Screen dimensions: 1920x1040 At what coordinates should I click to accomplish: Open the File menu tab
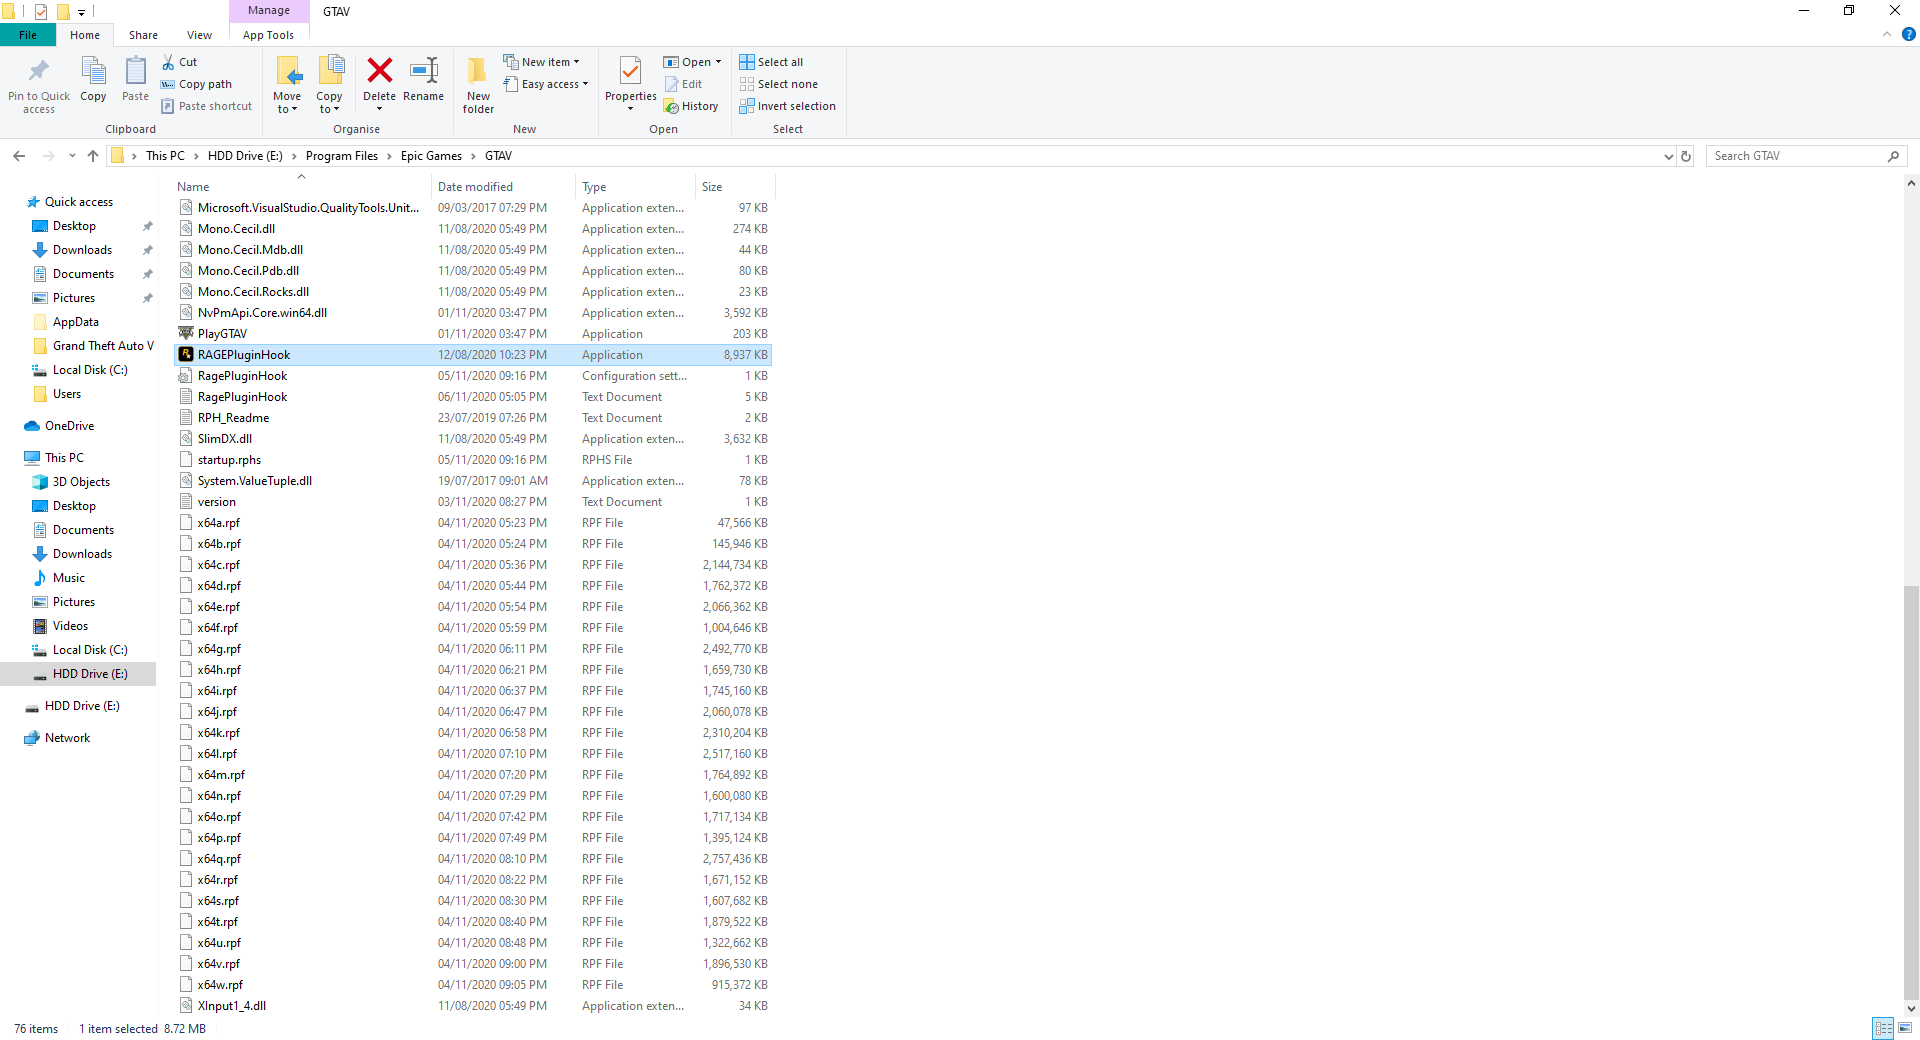(28, 35)
